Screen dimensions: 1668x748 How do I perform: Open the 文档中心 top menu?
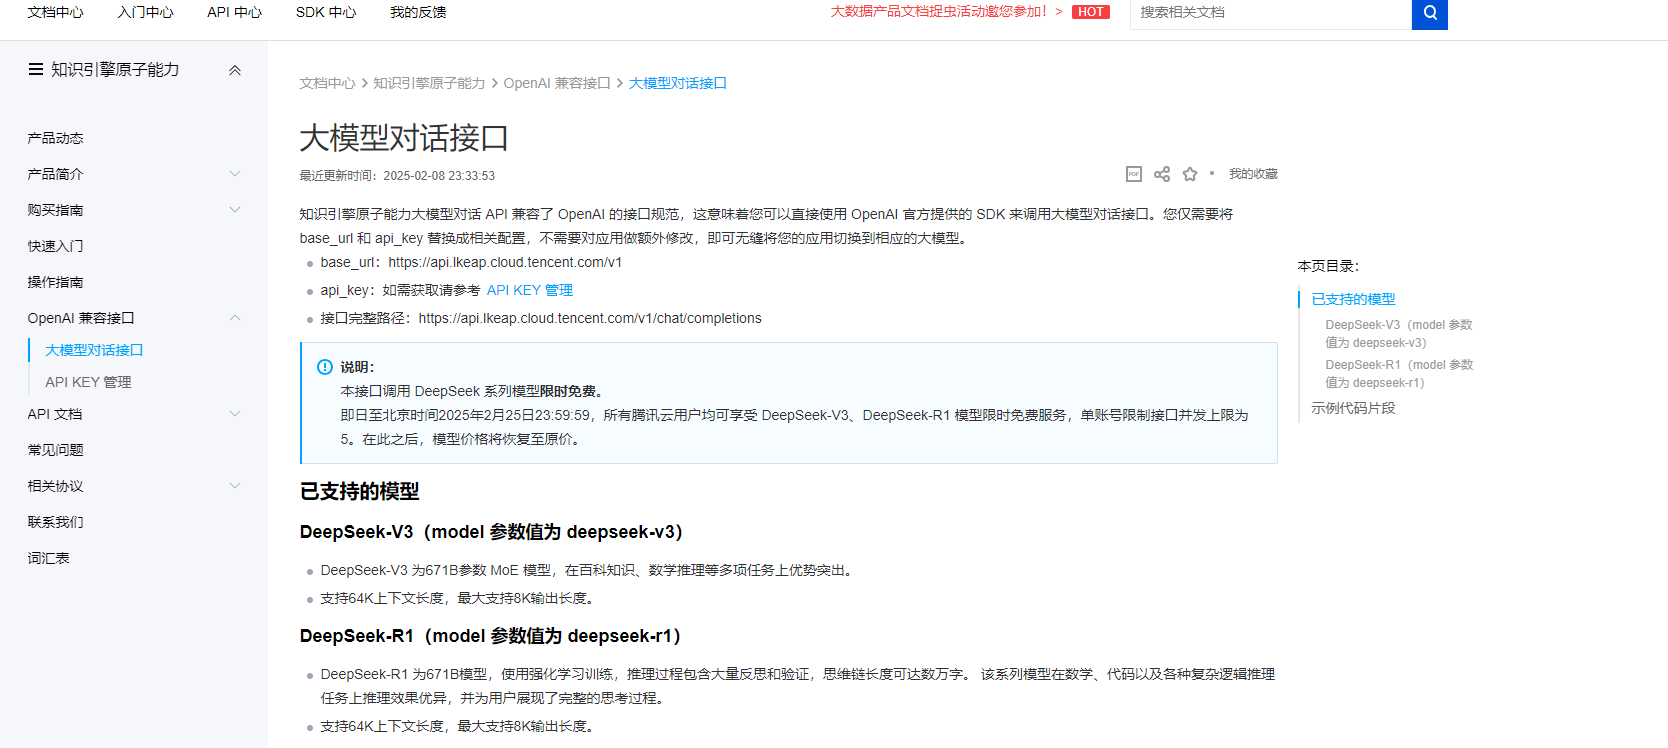[x=55, y=12]
